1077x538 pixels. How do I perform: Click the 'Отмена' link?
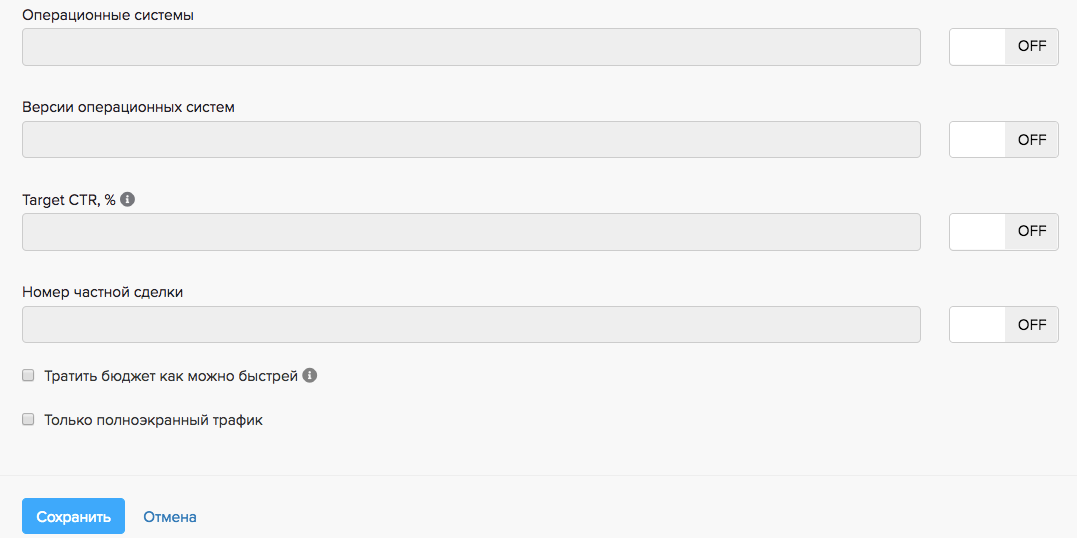coord(170,517)
